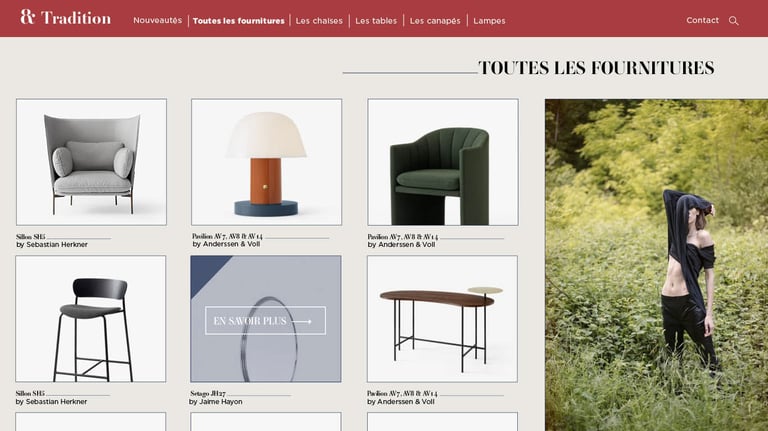Open the black bar stool thumbnail
The height and width of the screenshot is (431, 768).
(91, 319)
